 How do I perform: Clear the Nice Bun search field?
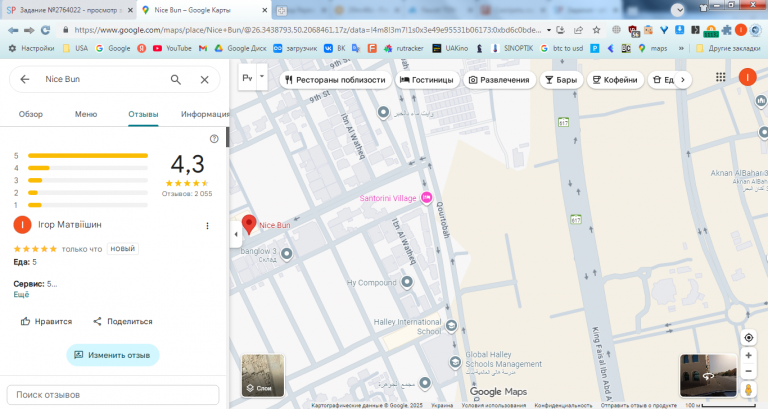(x=205, y=79)
